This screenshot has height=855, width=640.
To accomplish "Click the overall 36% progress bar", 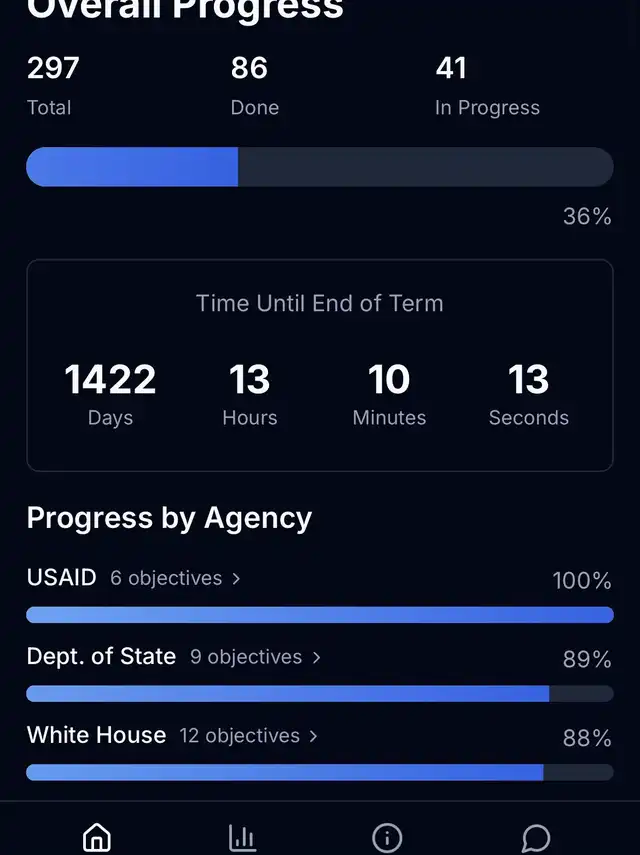I will [x=320, y=167].
